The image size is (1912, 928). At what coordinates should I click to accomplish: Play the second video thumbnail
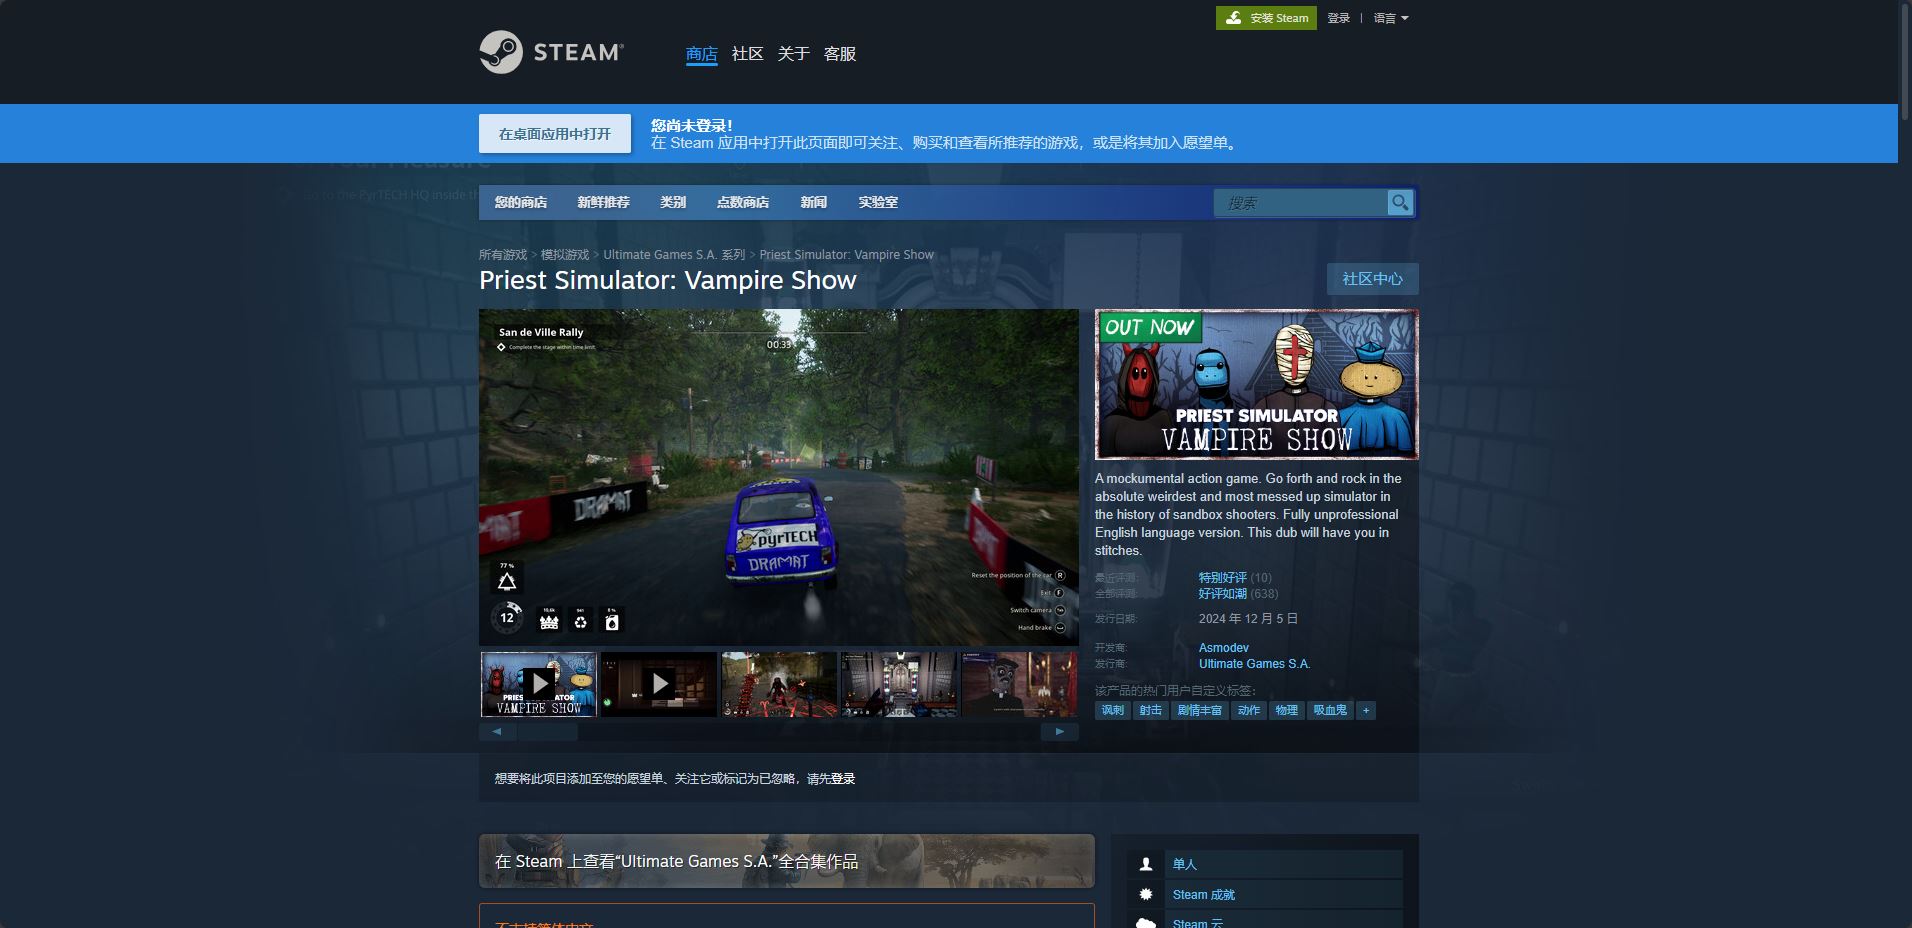pyautogui.click(x=659, y=684)
